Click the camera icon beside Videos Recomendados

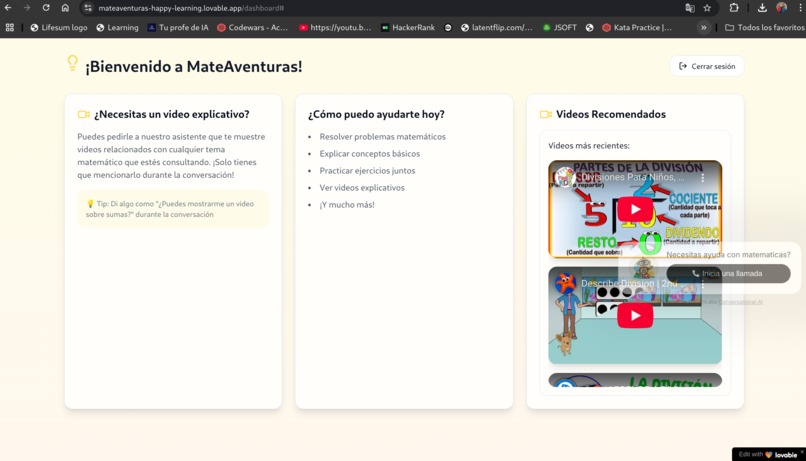[545, 114]
